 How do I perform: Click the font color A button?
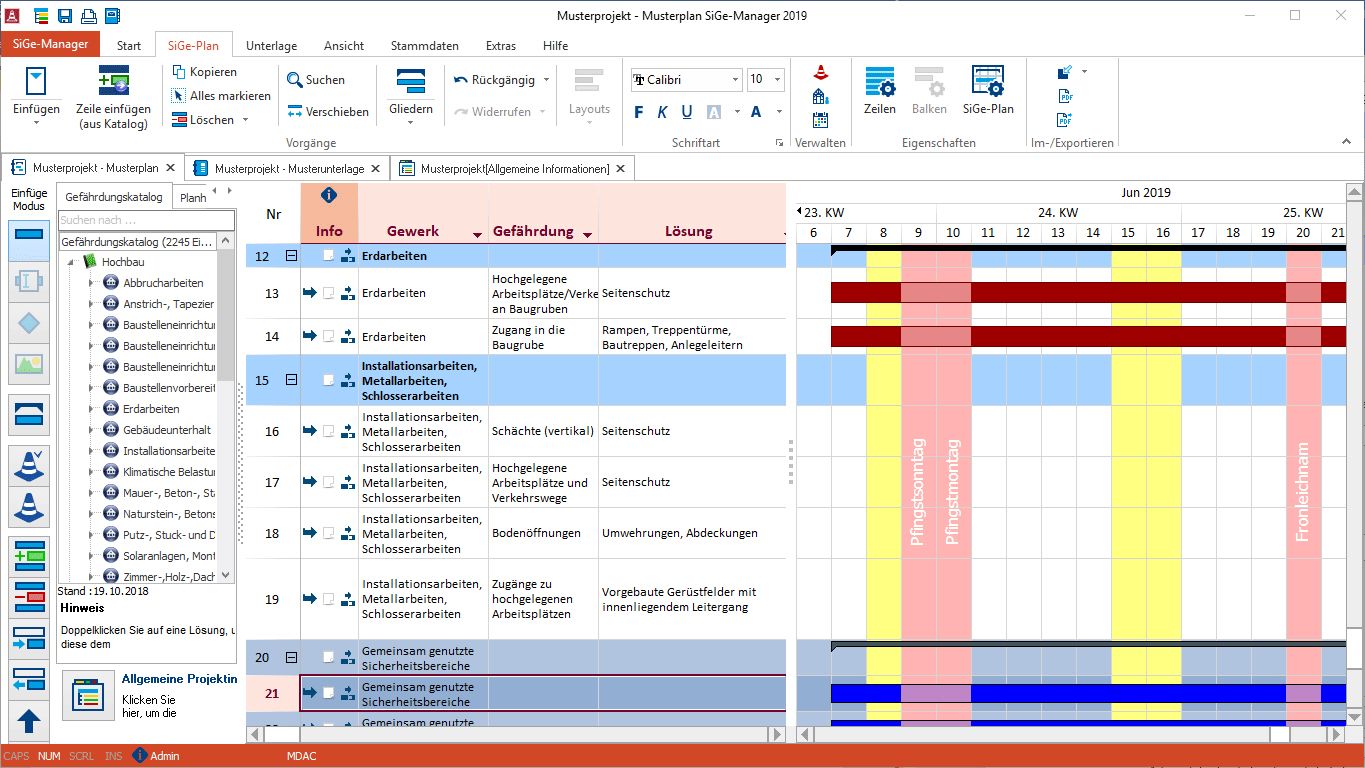[755, 112]
